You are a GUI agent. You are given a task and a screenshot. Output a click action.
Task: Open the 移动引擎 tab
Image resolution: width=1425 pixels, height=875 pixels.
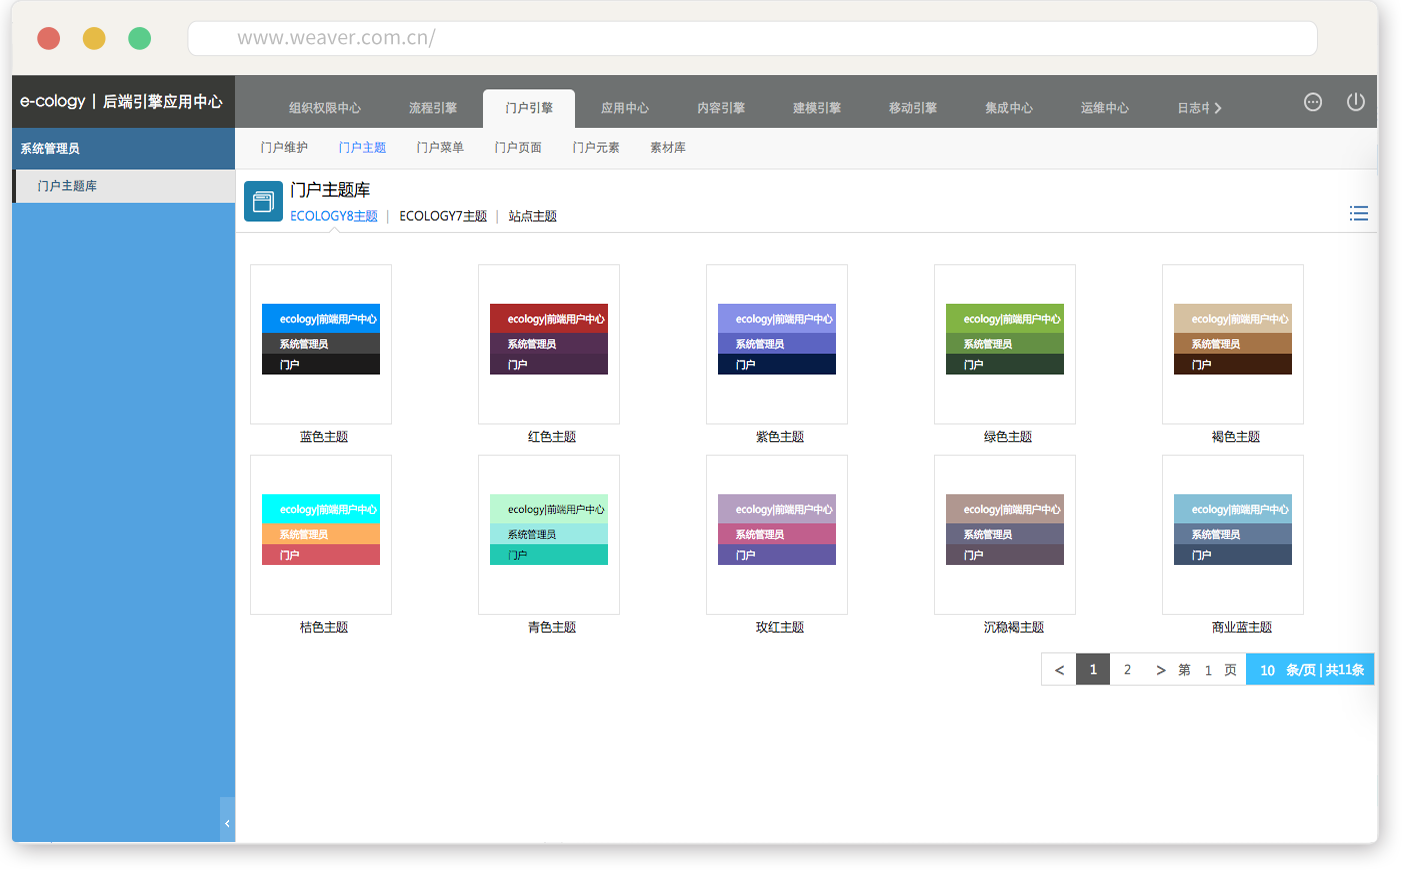tap(912, 108)
